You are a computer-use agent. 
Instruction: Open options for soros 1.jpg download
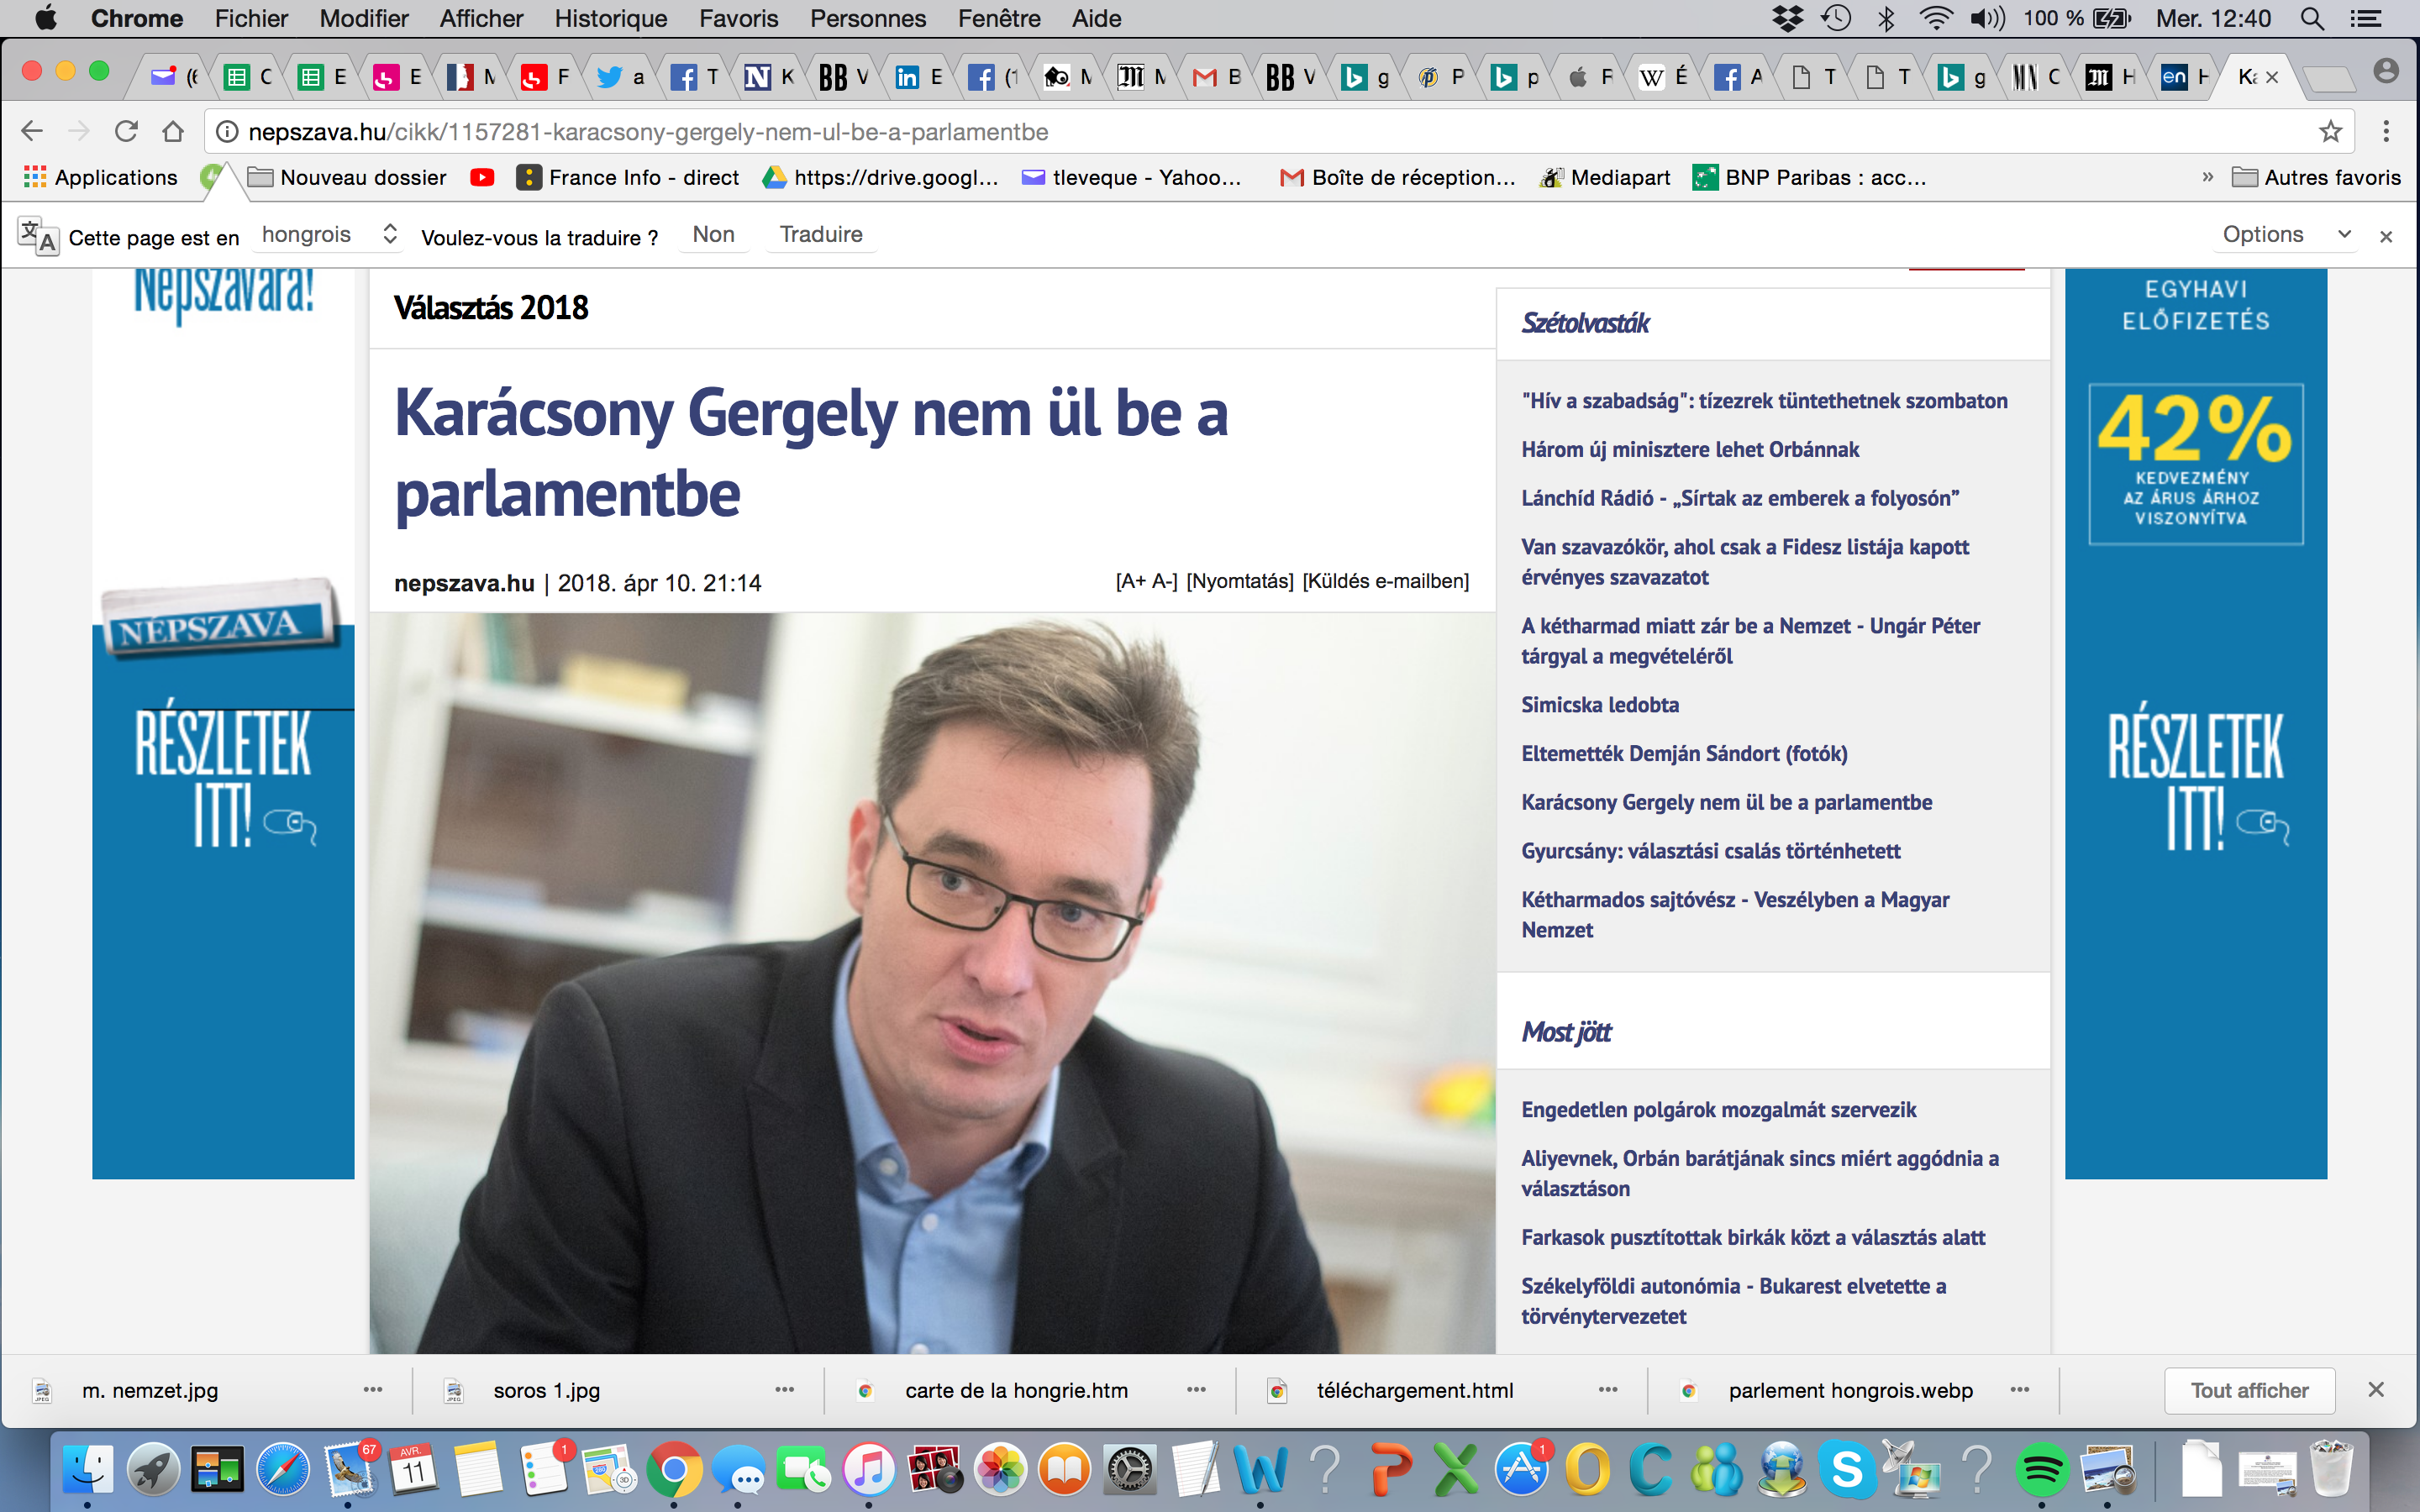point(784,1390)
